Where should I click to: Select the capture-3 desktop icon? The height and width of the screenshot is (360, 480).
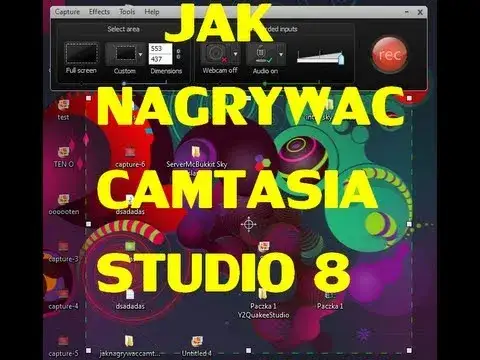tap(63, 252)
